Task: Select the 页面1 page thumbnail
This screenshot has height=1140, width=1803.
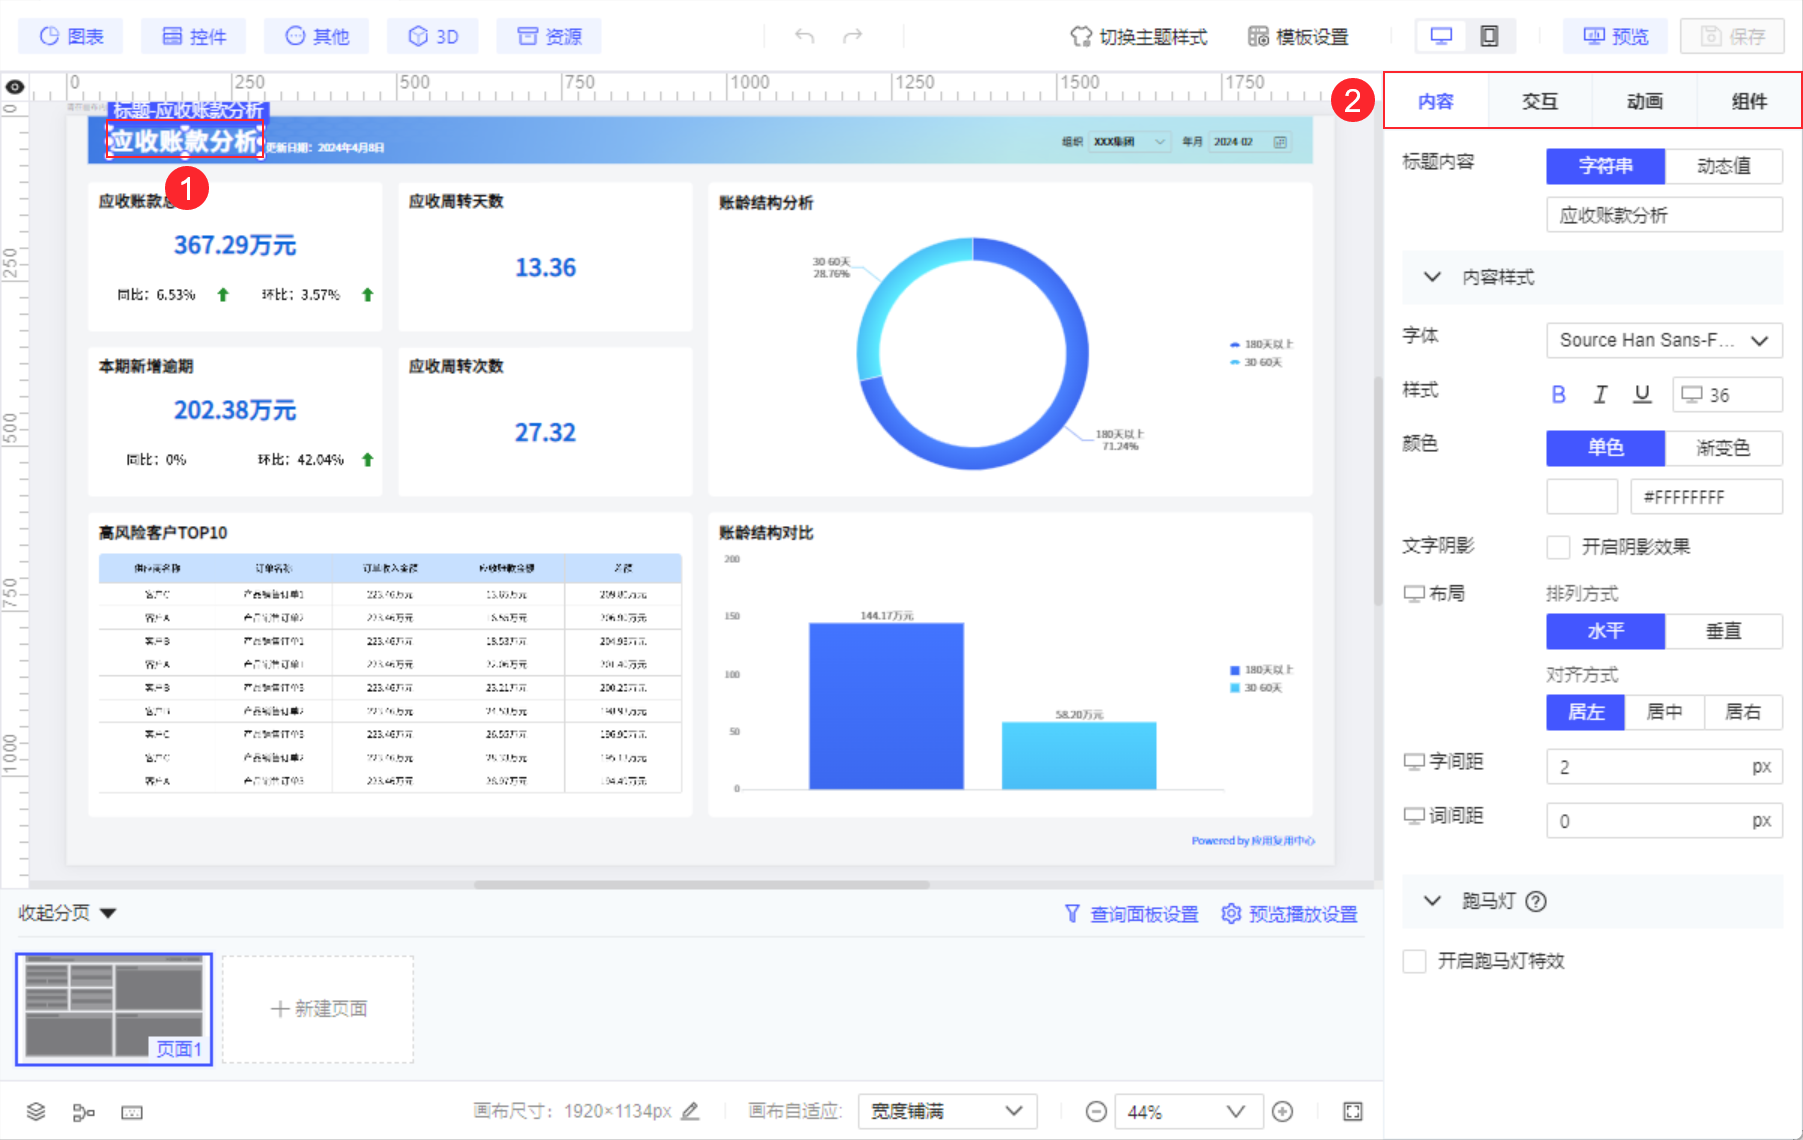Action: click(114, 1009)
